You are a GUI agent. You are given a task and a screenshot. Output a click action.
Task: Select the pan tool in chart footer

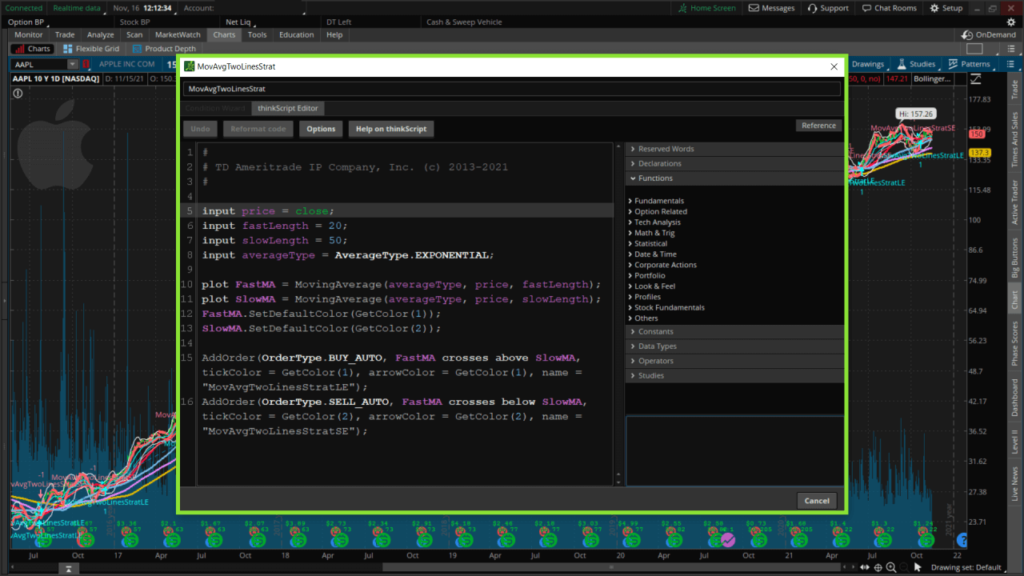coord(865,568)
